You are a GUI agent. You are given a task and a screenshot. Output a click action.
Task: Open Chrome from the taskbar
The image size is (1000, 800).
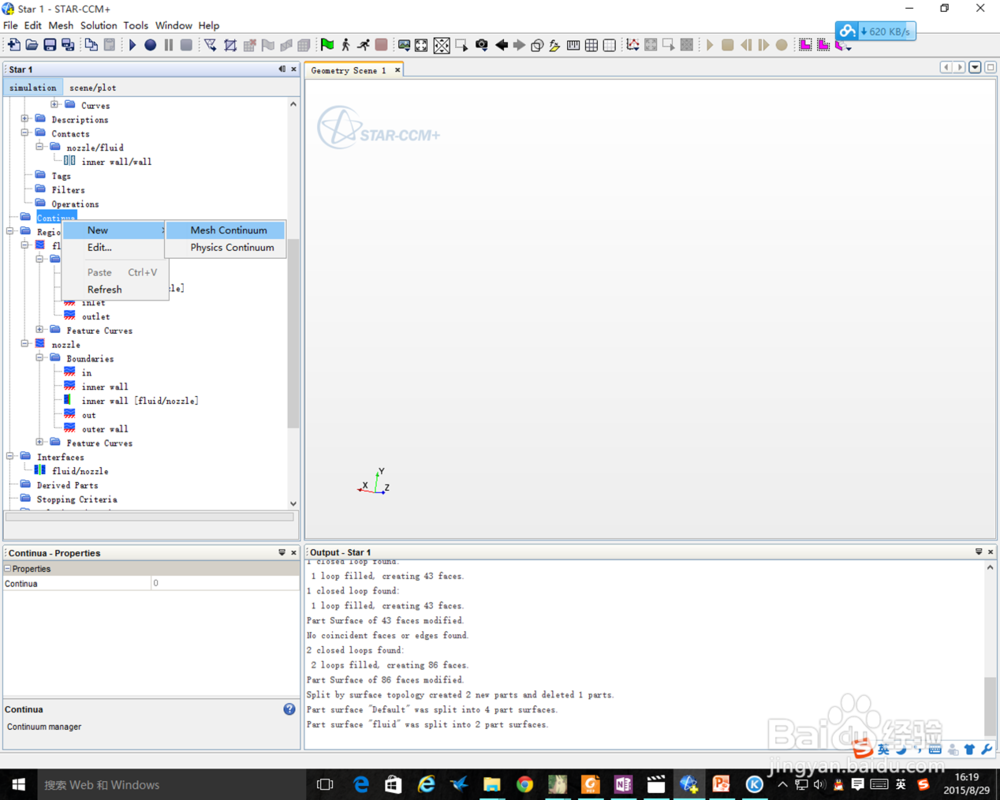(x=525, y=784)
